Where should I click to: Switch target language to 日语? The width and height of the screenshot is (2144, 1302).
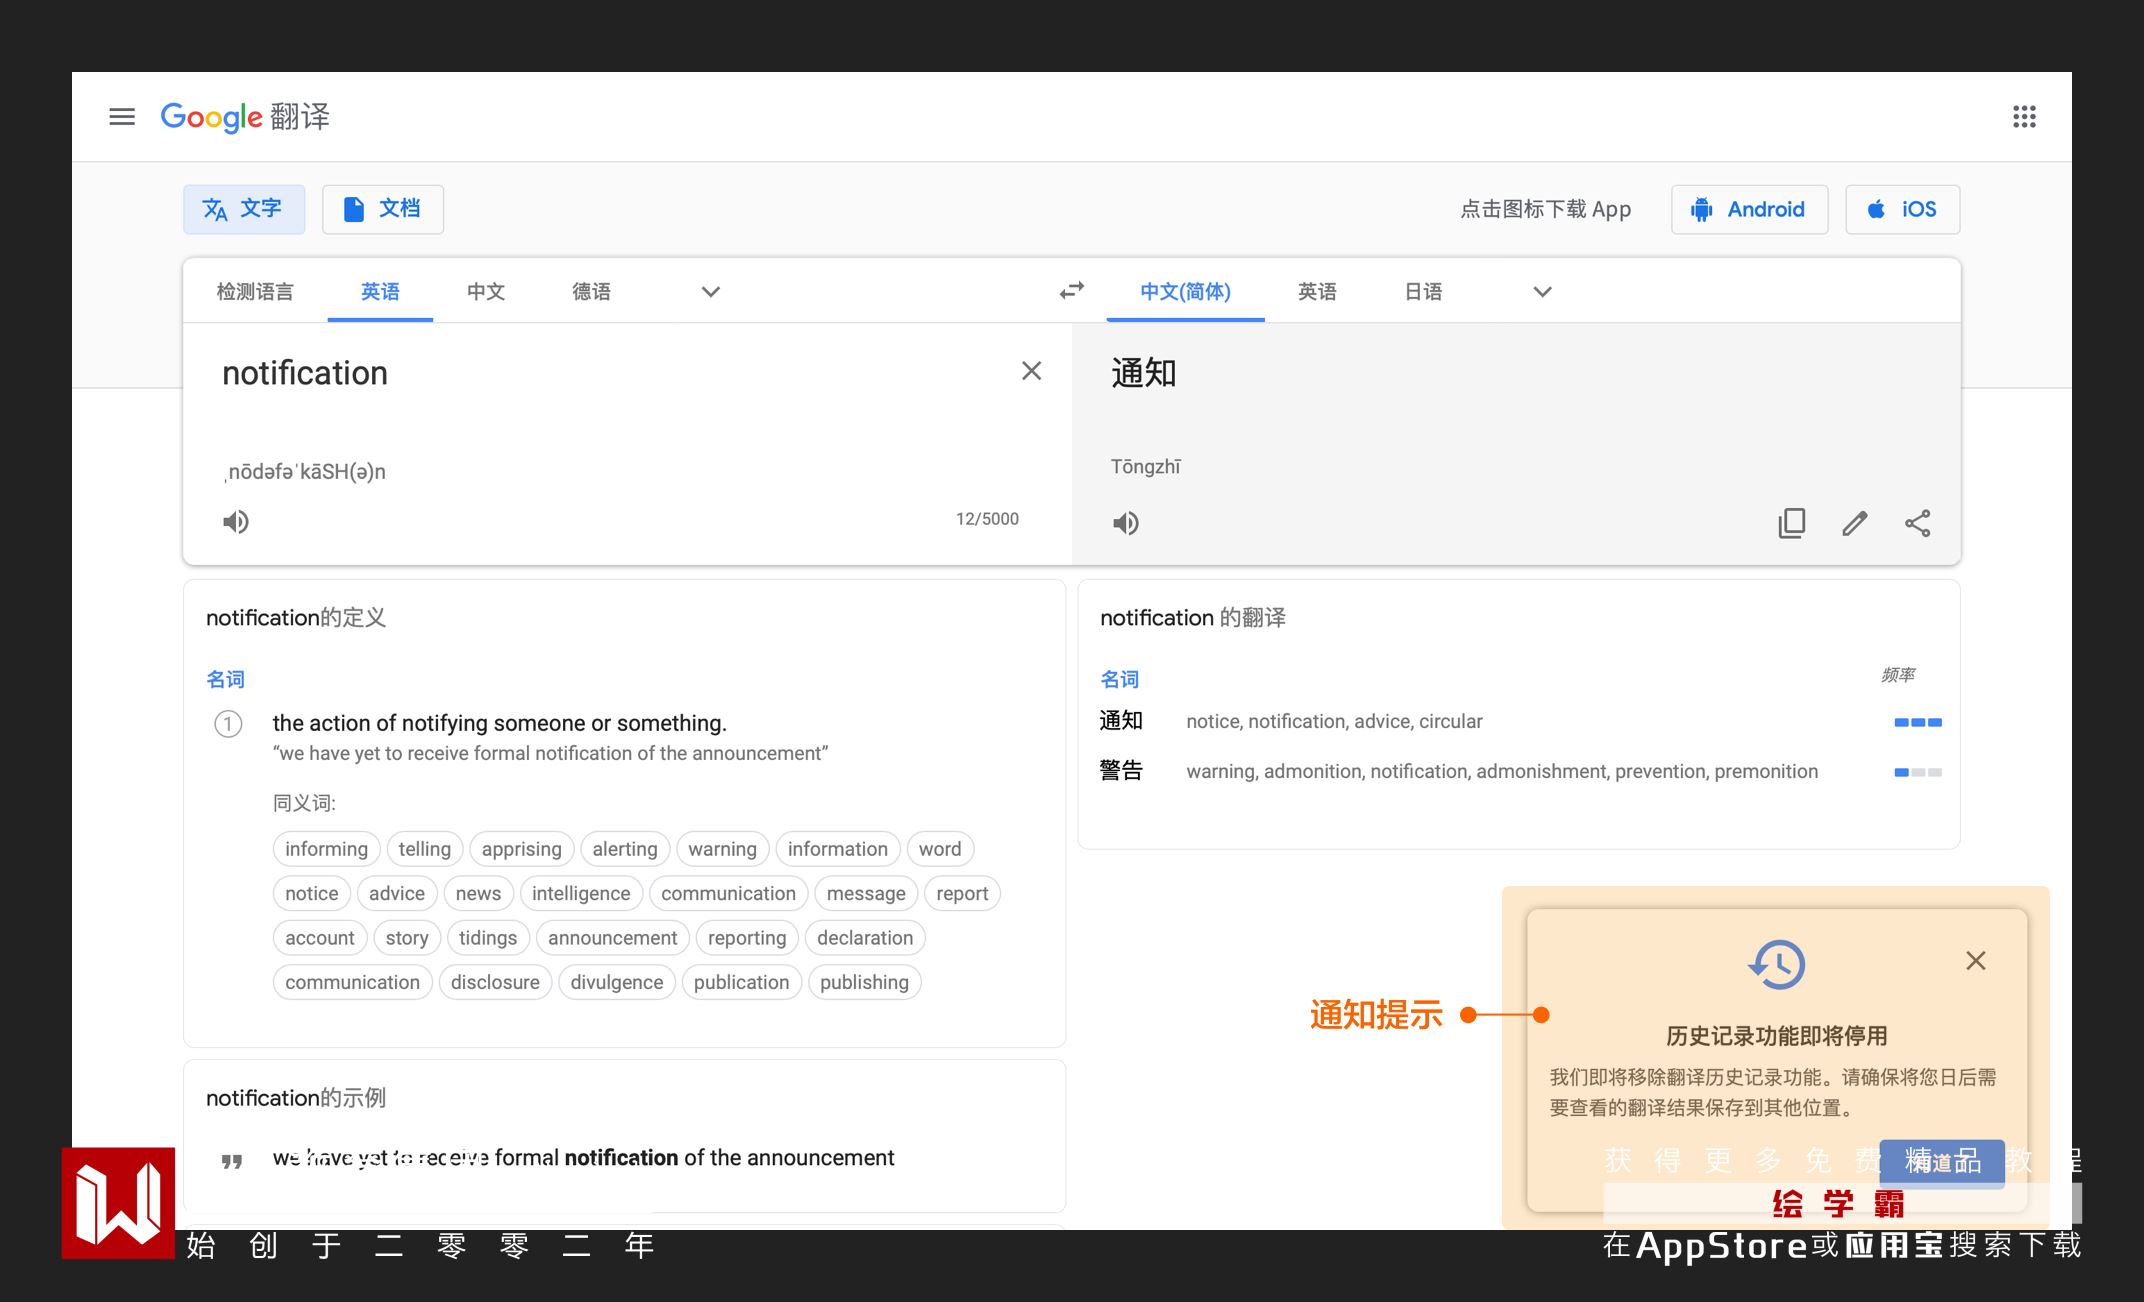(1423, 292)
